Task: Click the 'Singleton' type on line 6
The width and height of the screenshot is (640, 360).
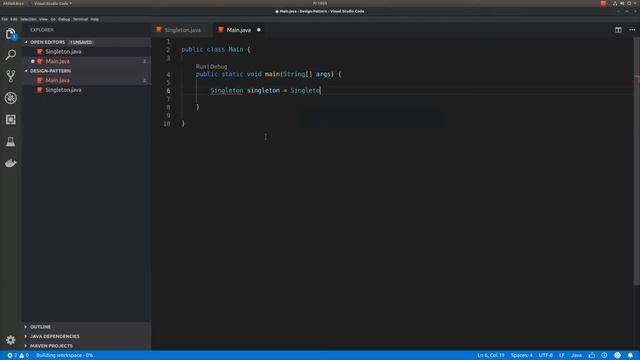Action: (227, 91)
